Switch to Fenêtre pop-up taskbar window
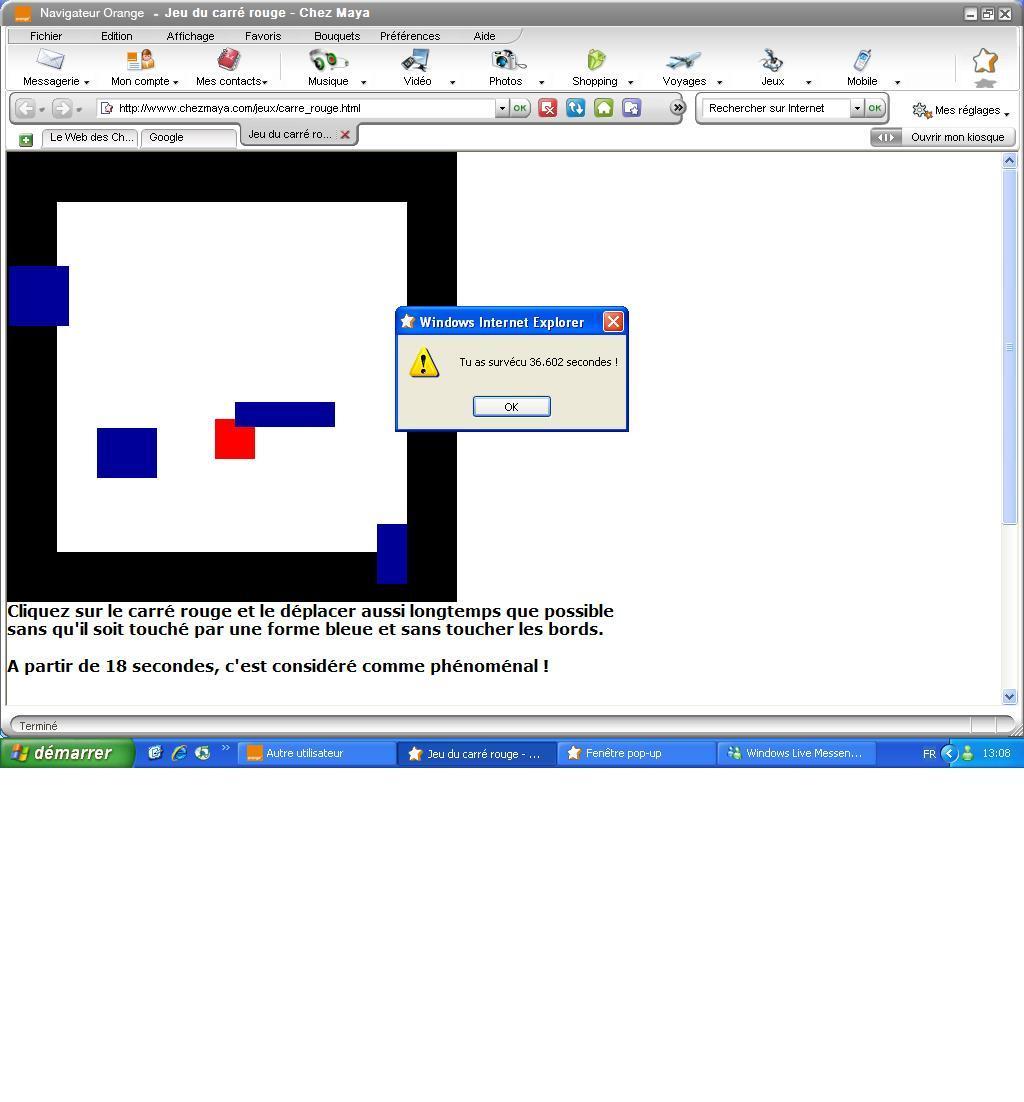 point(636,753)
